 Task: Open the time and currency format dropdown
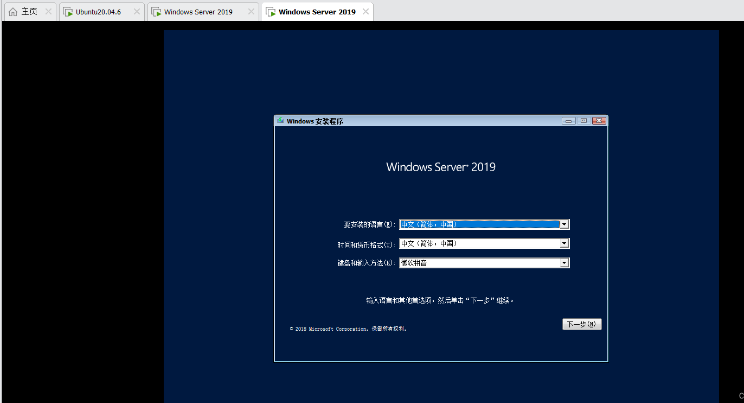tap(484, 244)
